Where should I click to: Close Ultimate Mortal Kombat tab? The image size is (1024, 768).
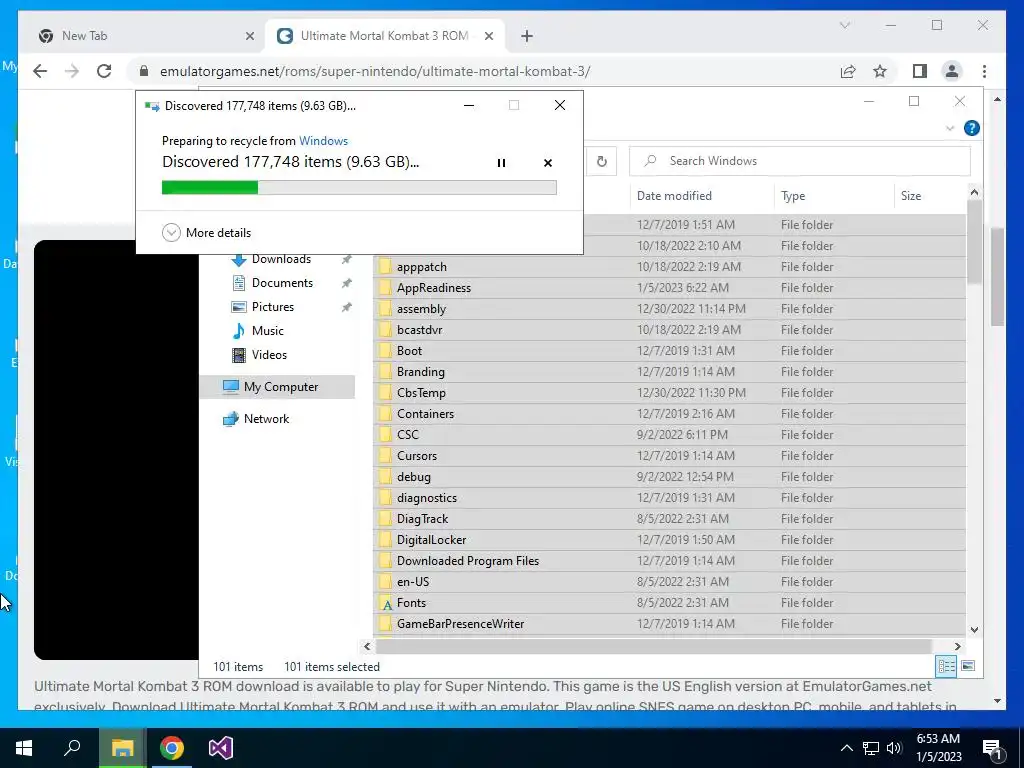point(488,37)
